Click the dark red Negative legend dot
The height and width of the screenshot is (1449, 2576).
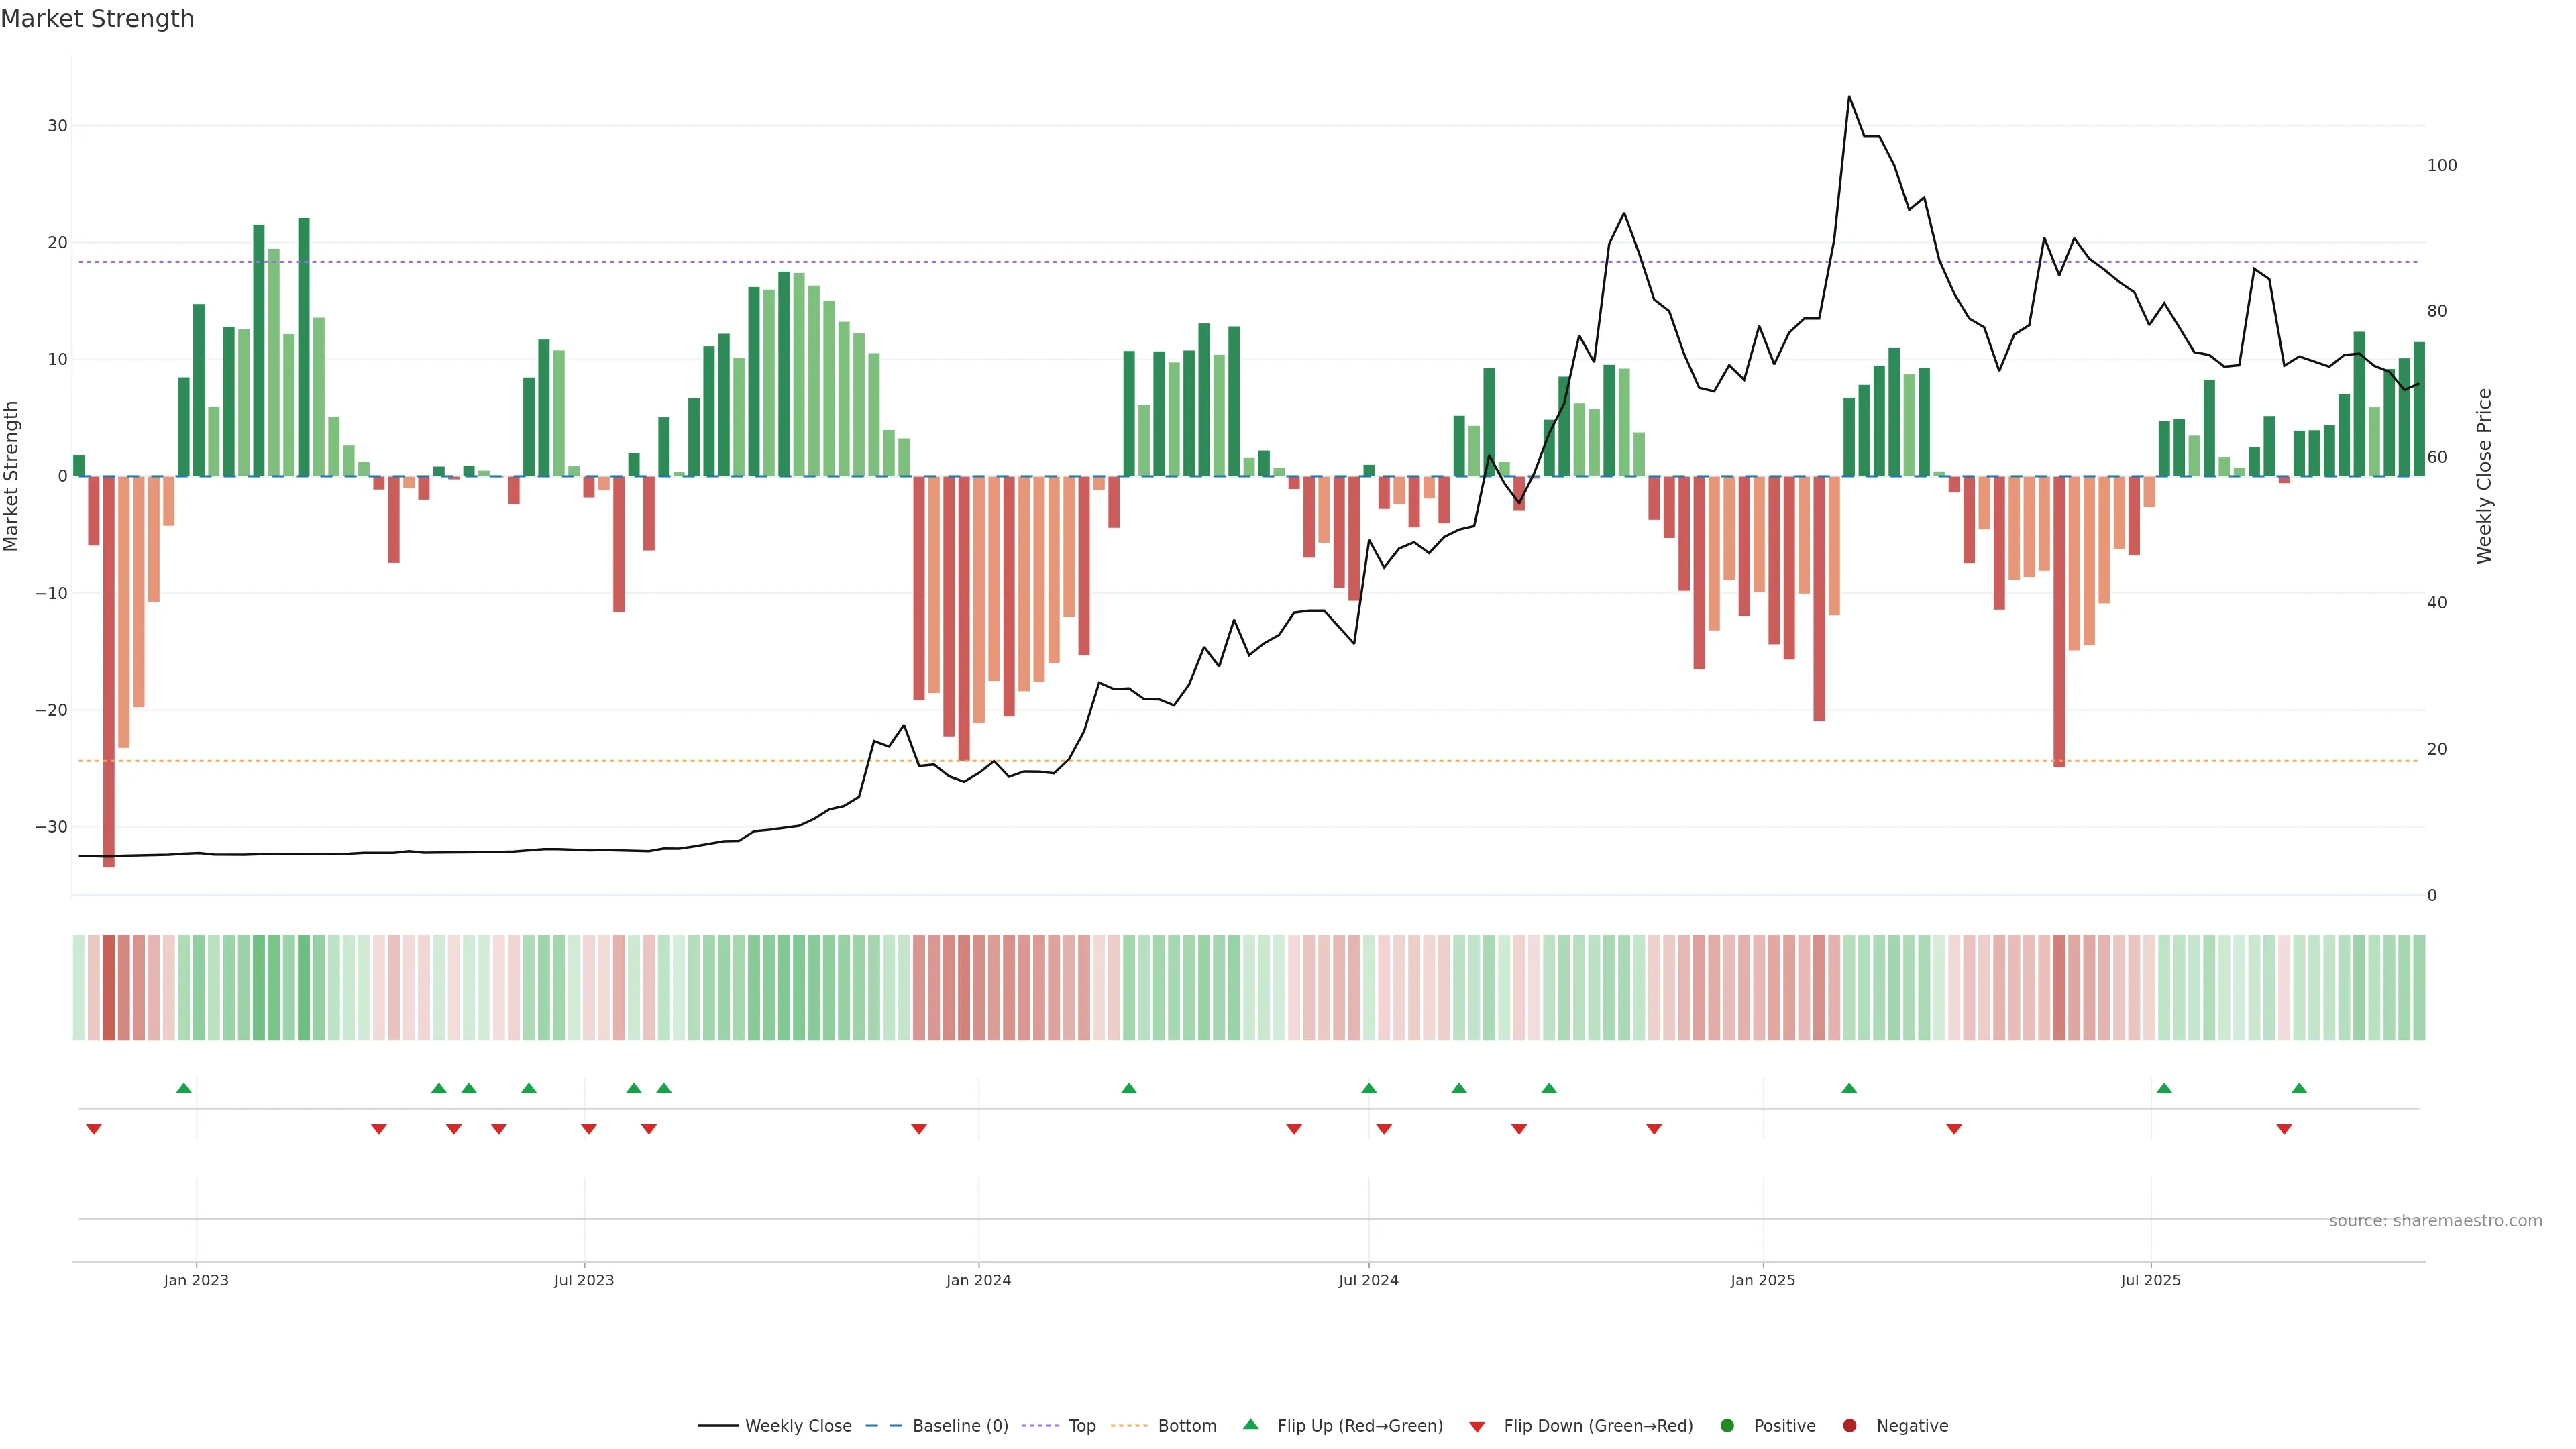1849,1426
